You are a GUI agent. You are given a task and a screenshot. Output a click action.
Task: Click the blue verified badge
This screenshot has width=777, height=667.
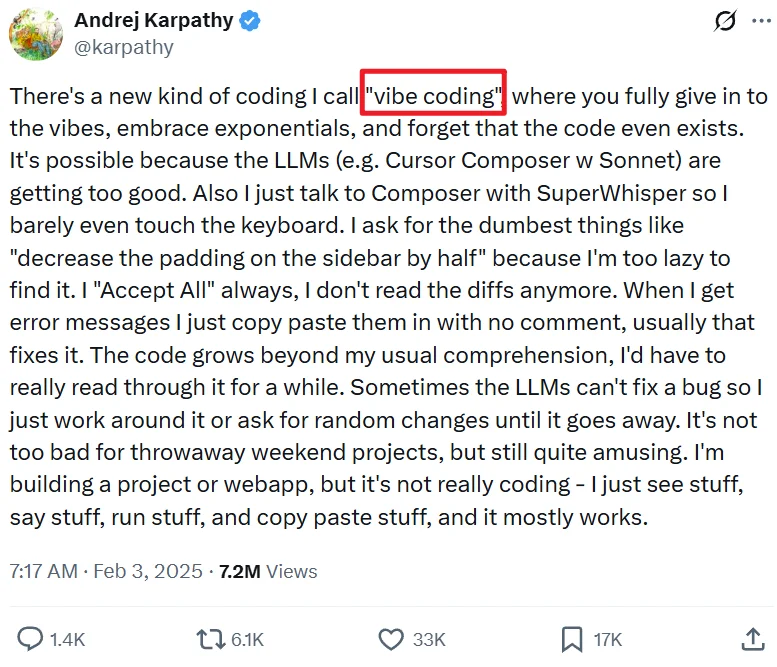[250, 21]
